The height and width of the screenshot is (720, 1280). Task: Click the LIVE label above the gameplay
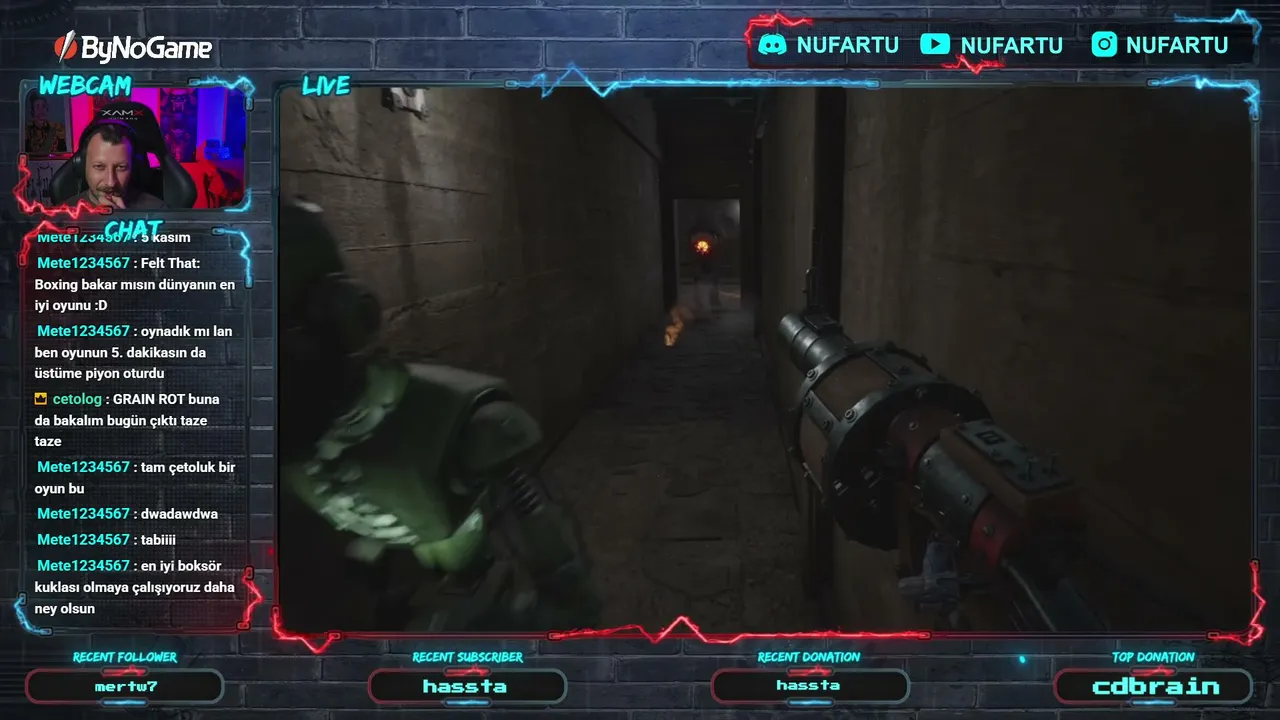point(326,86)
